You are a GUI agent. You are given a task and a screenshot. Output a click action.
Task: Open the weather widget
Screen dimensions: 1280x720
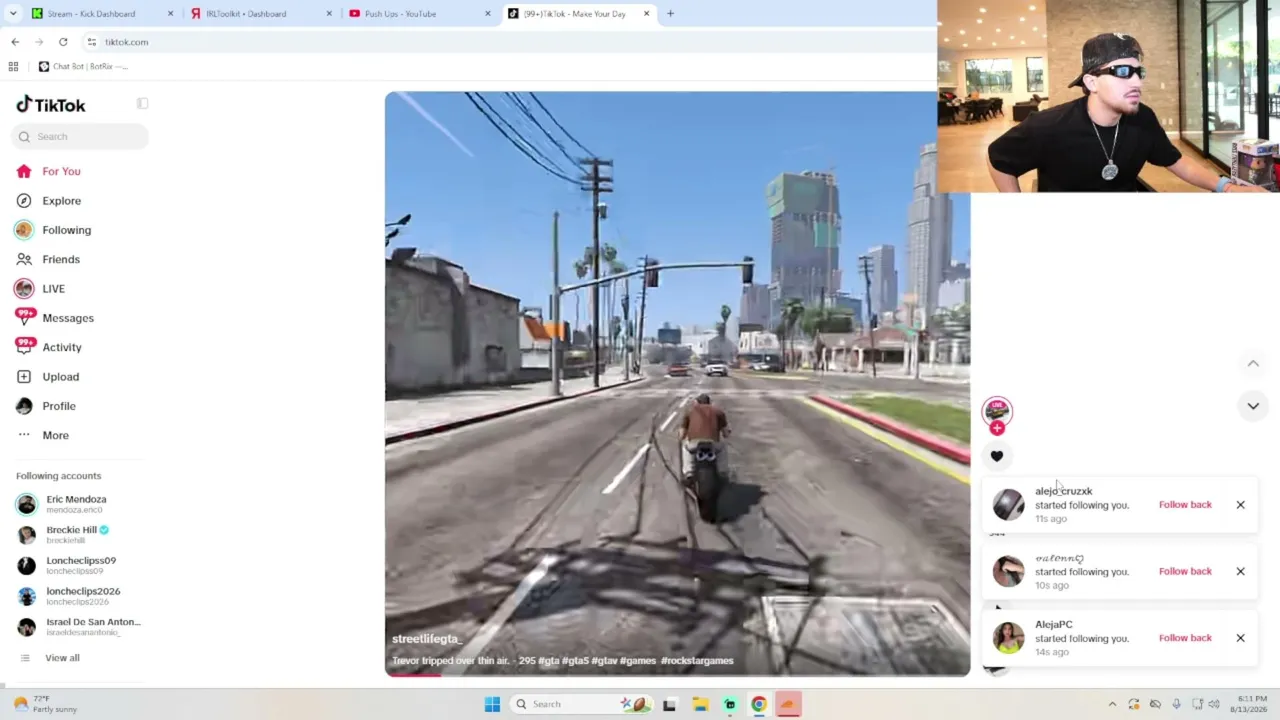click(42, 704)
